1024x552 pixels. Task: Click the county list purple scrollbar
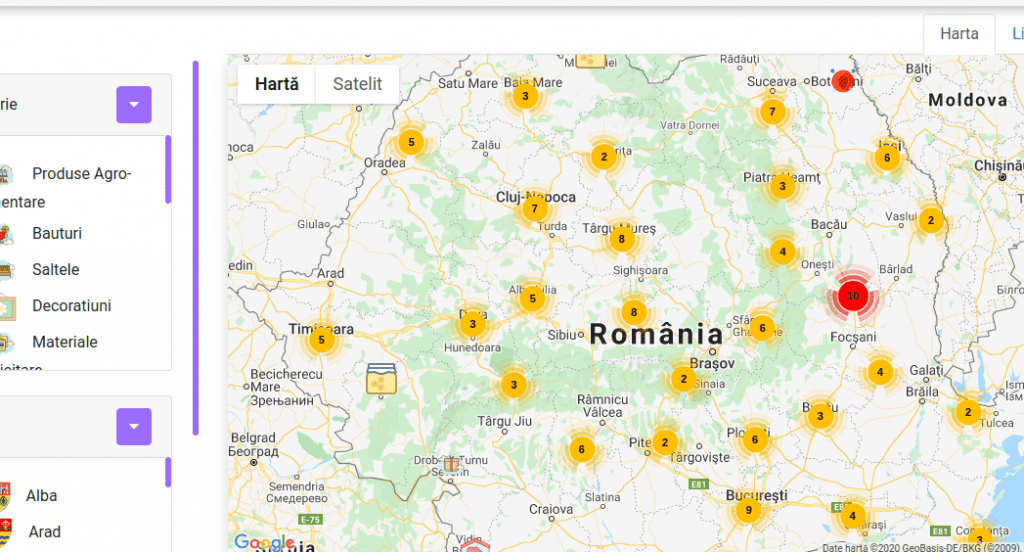(x=168, y=472)
